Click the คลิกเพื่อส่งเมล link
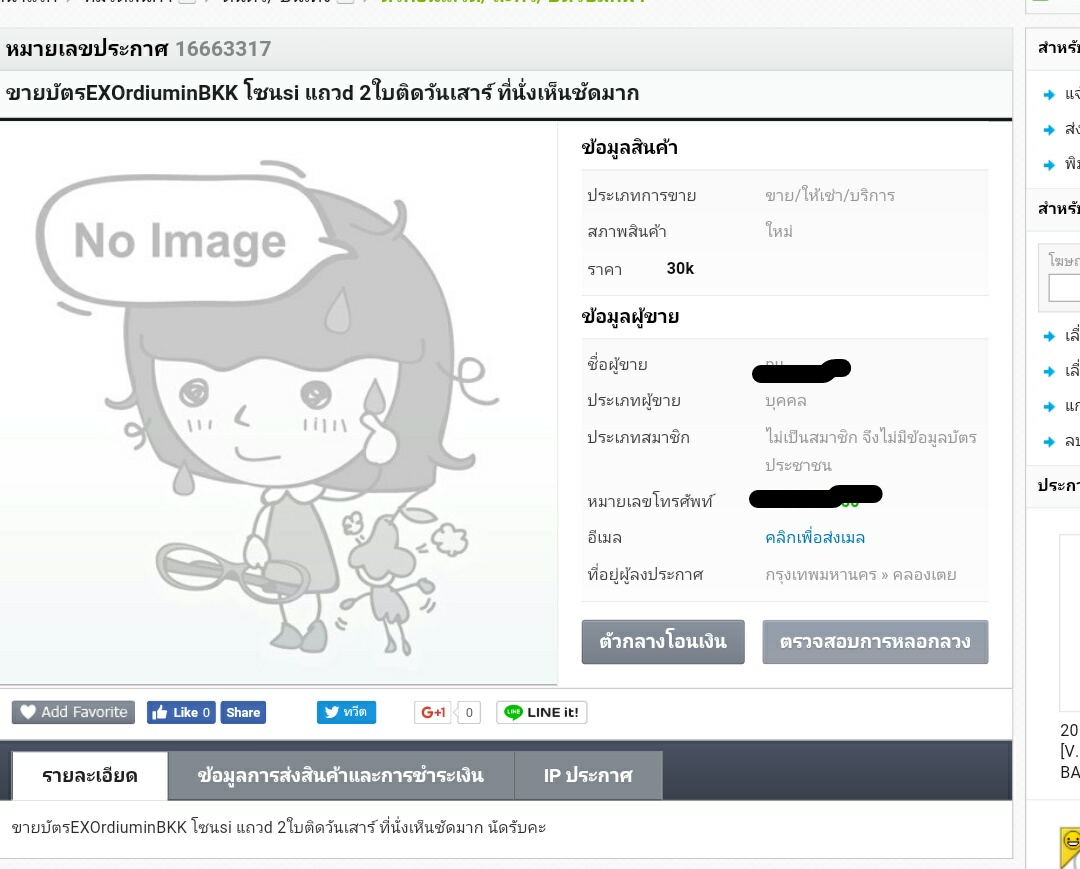The width and height of the screenshot is (1080, 869). click(x=815, y=538)
